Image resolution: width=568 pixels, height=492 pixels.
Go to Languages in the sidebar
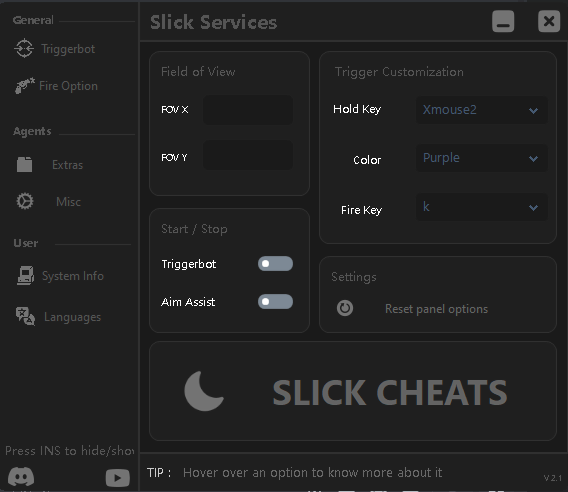[x=72, y=317]
